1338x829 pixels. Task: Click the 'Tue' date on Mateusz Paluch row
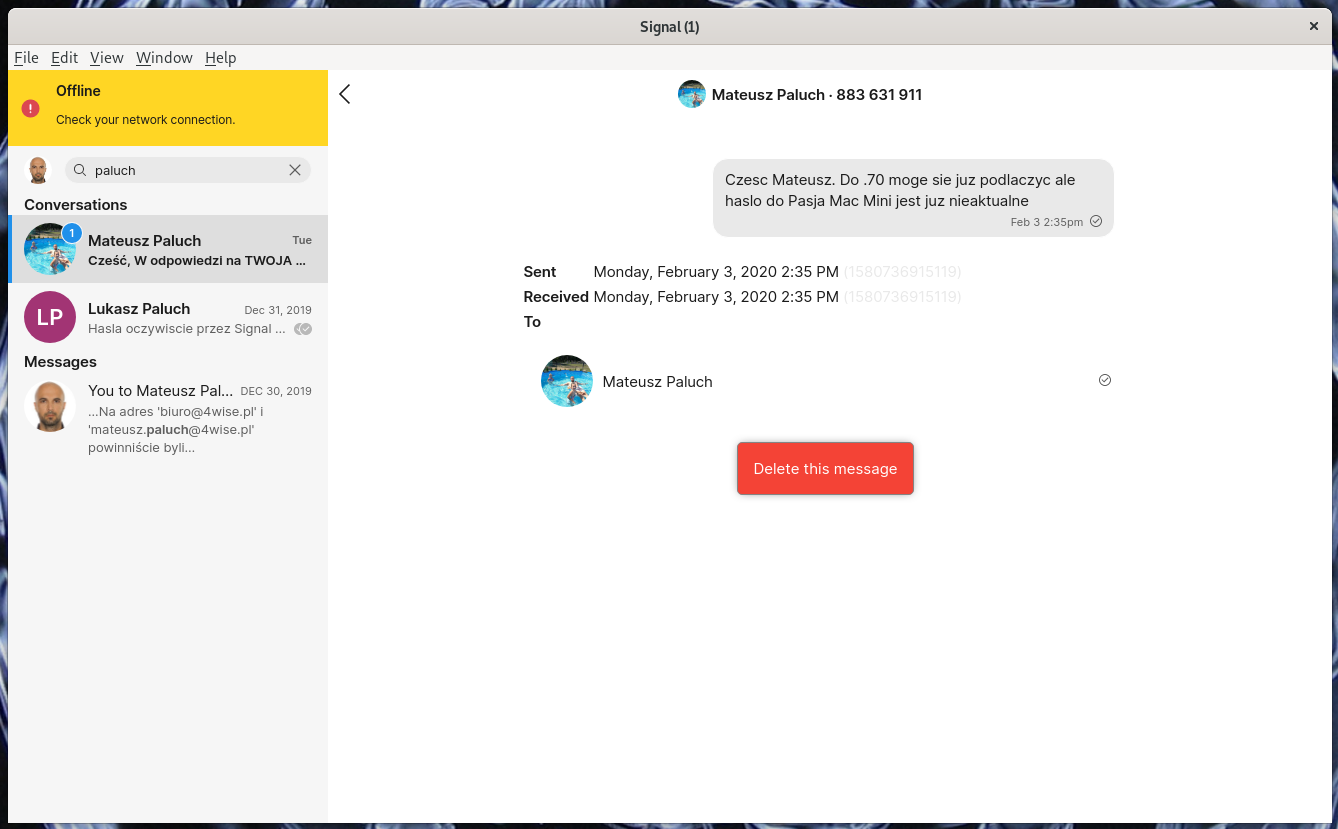click(302, 240)
